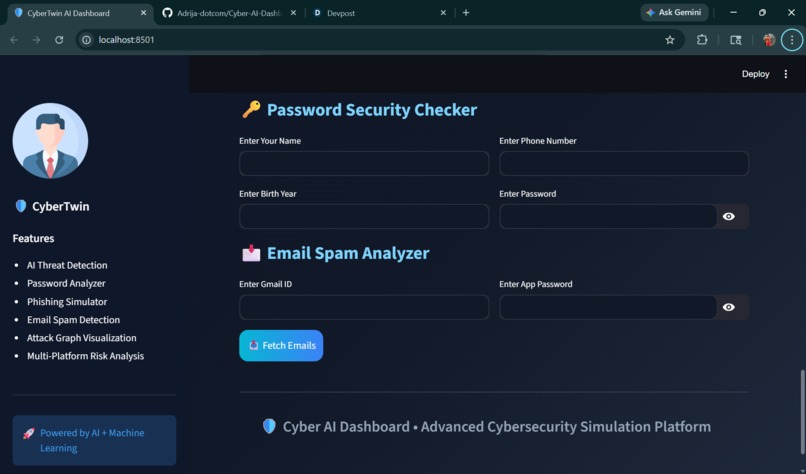Image resolution: width=806 pixels, height=474 pixels.
Task: Click the Powered by AI + Machine Learning text
Action: (92, 441)
